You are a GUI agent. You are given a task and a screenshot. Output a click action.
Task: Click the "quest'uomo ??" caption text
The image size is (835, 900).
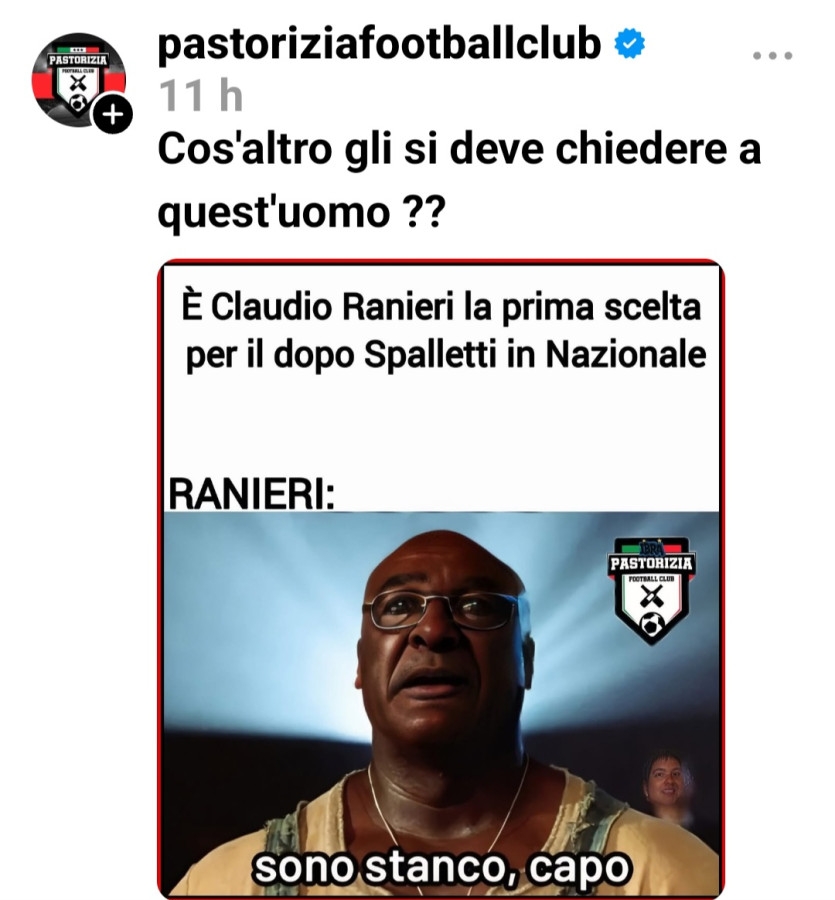click(x=301, y=212)
